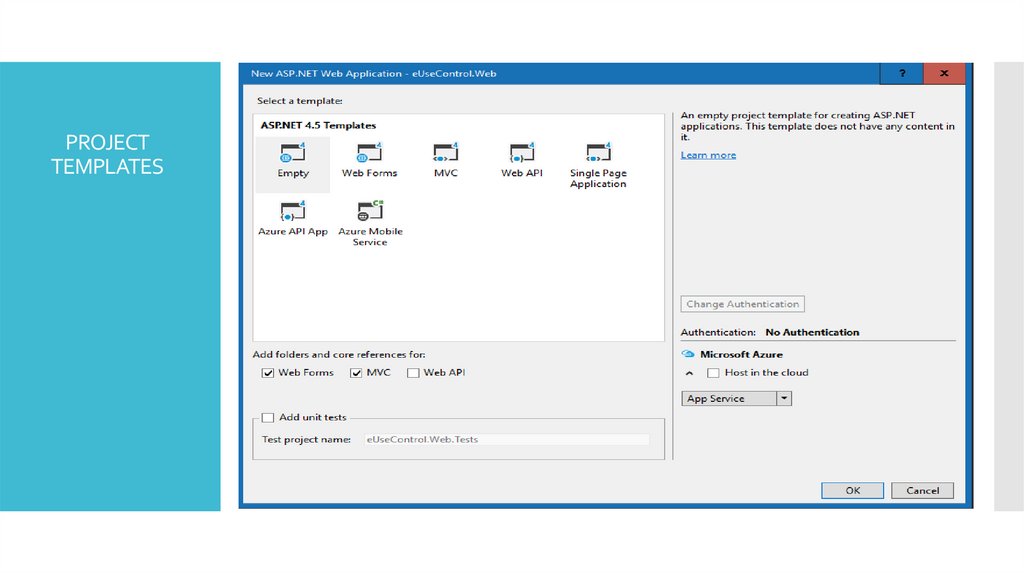Click the Cancel button

tap(922, 490)
